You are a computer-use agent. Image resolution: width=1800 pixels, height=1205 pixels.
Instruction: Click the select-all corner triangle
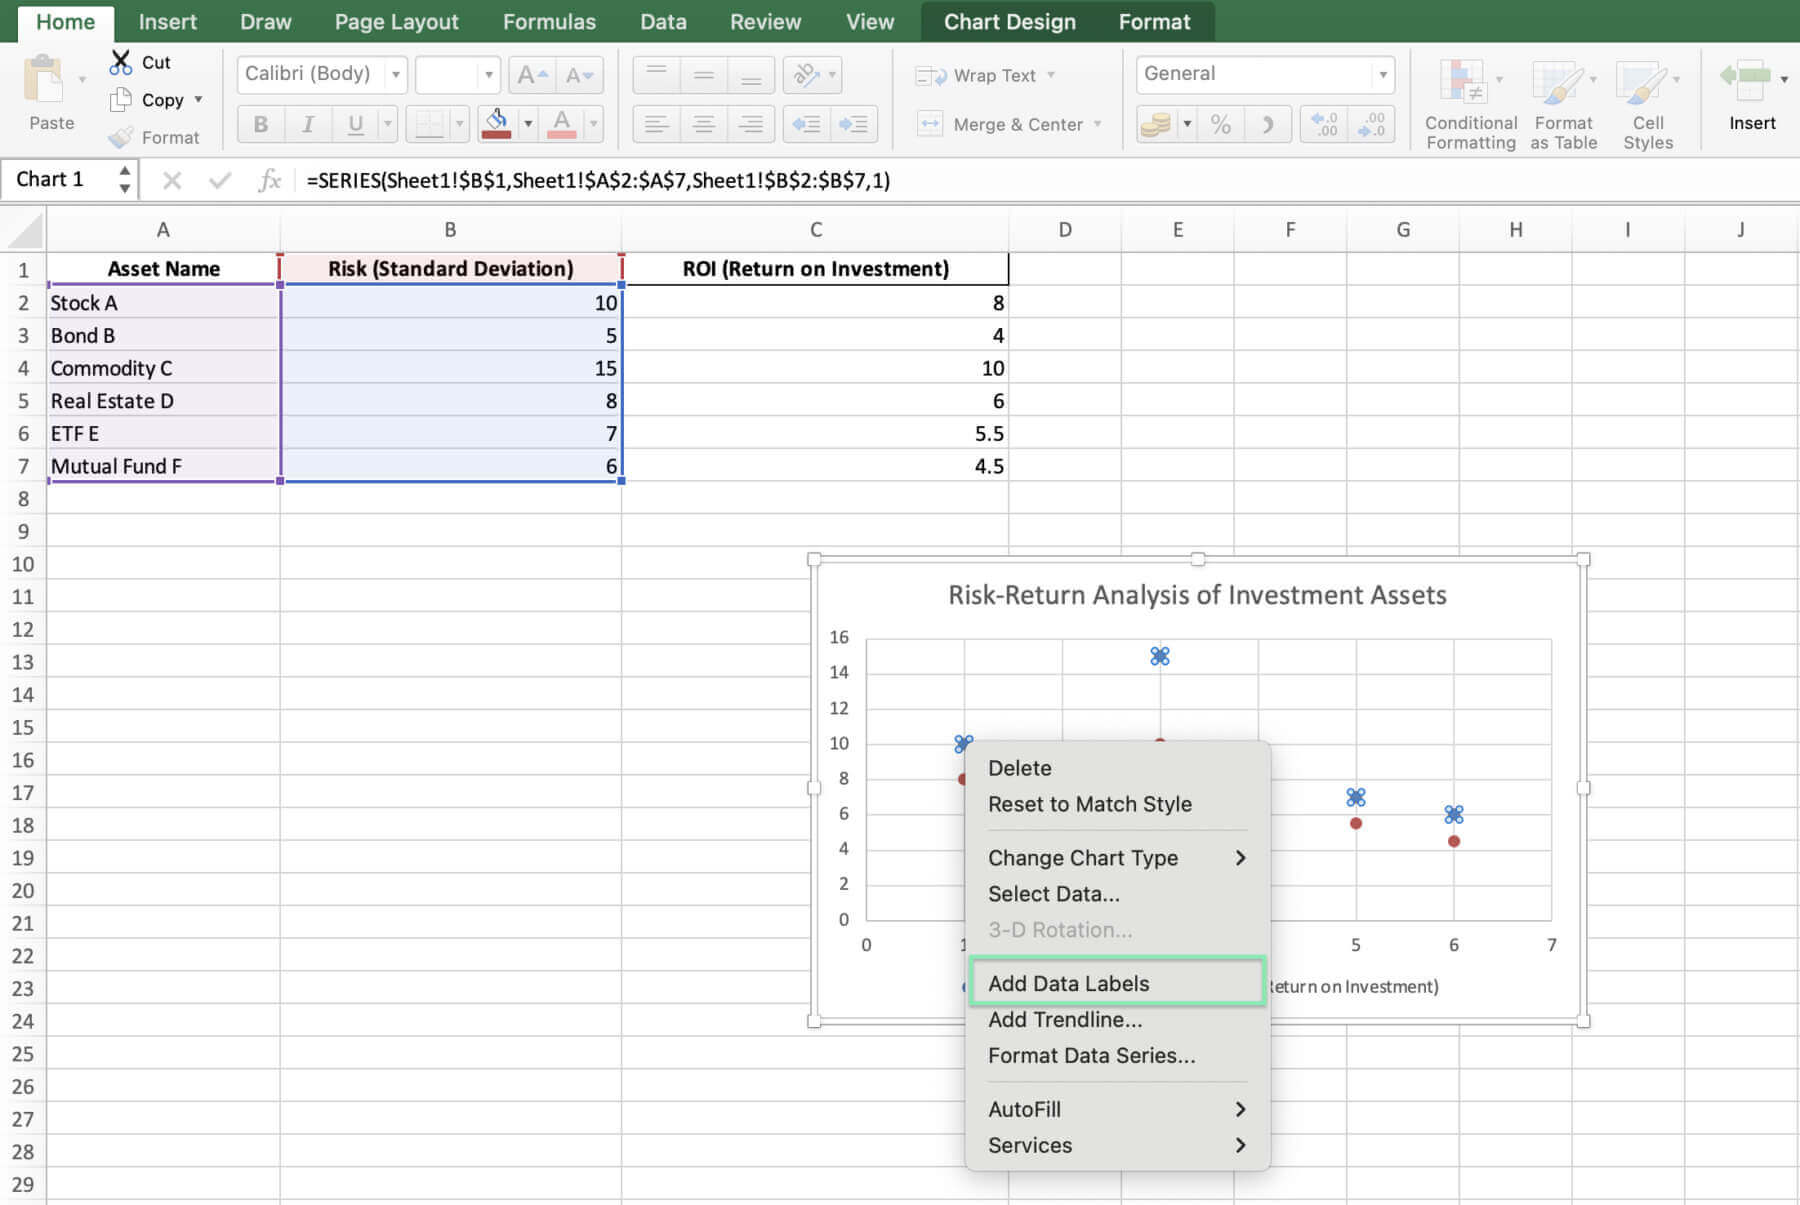(x=26, y=230)
